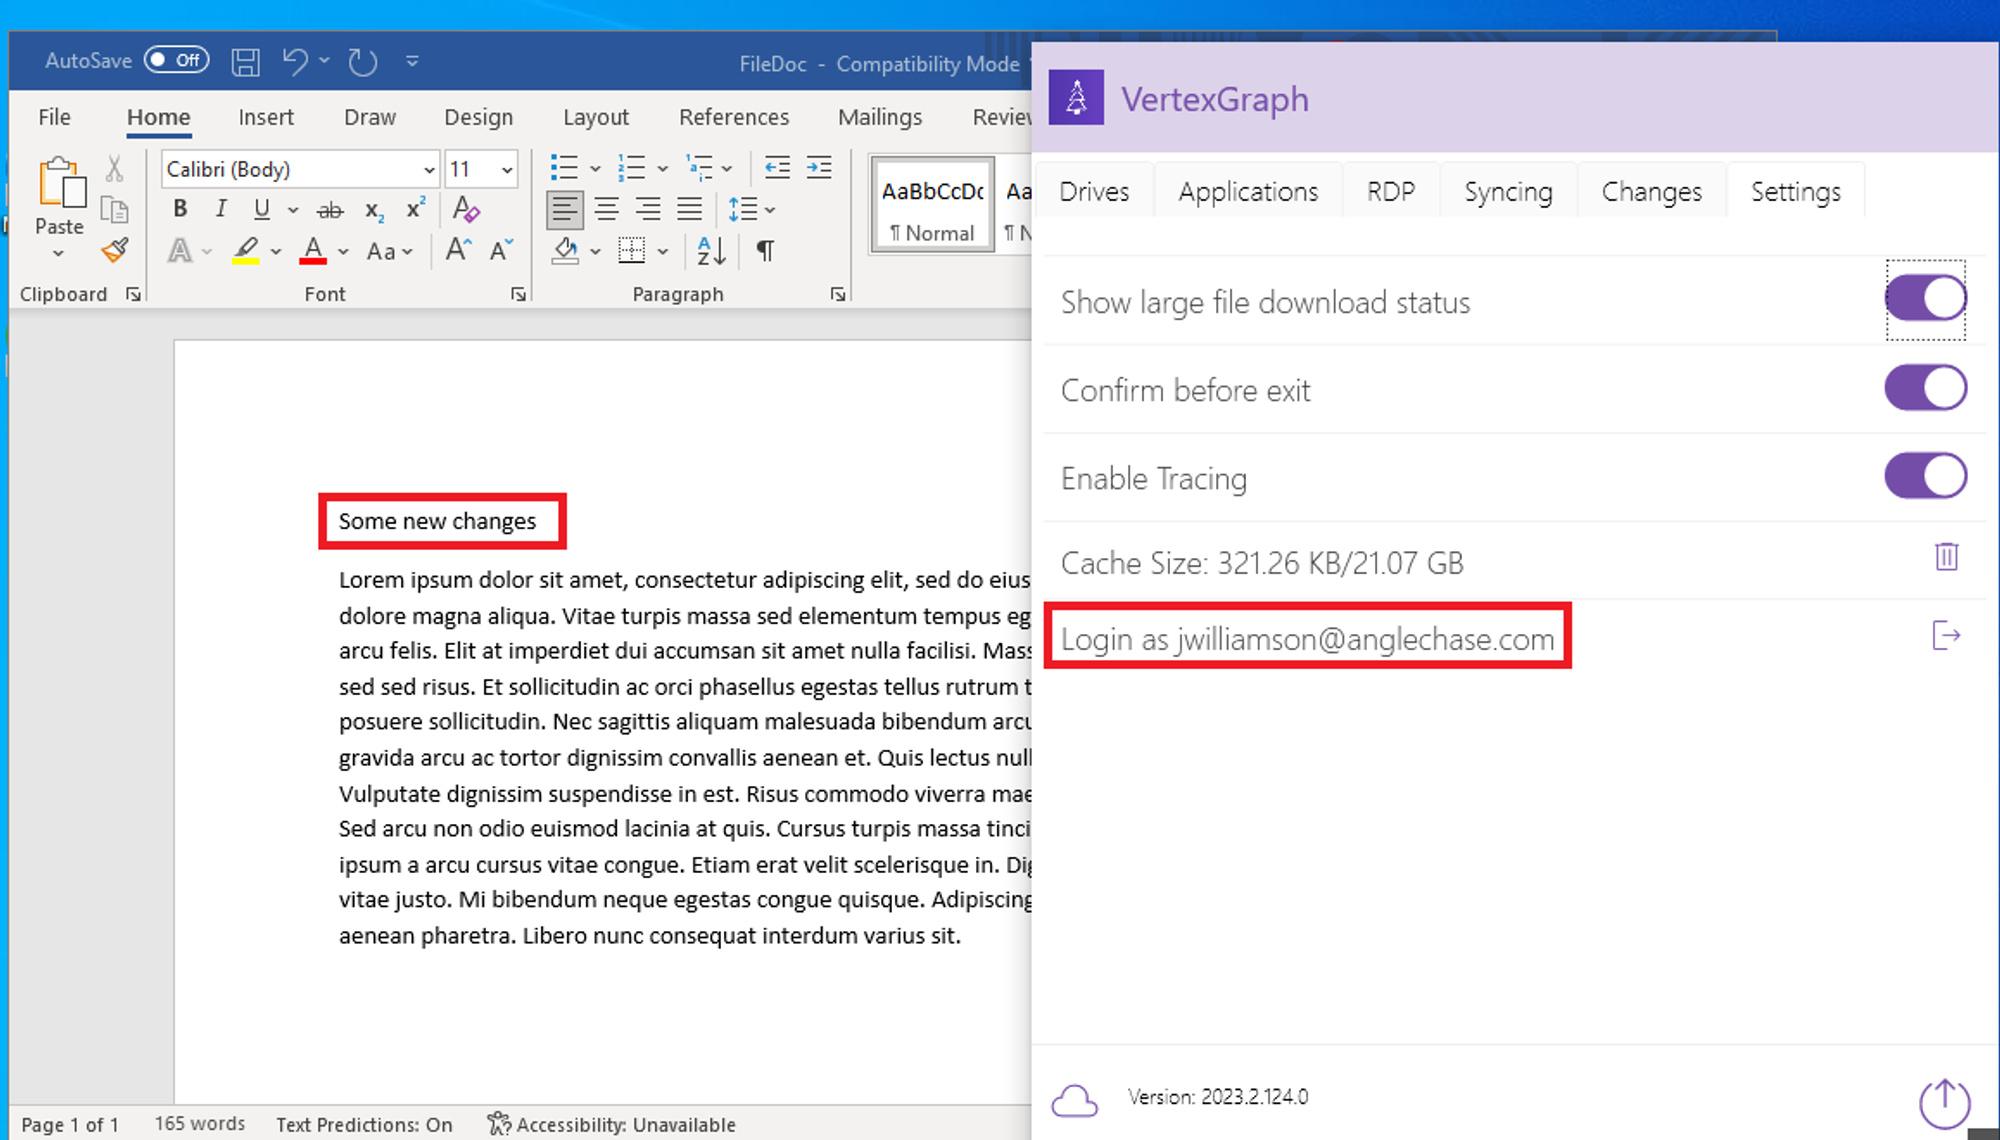Open the Paragraph dialog launcher

point(838,294)
